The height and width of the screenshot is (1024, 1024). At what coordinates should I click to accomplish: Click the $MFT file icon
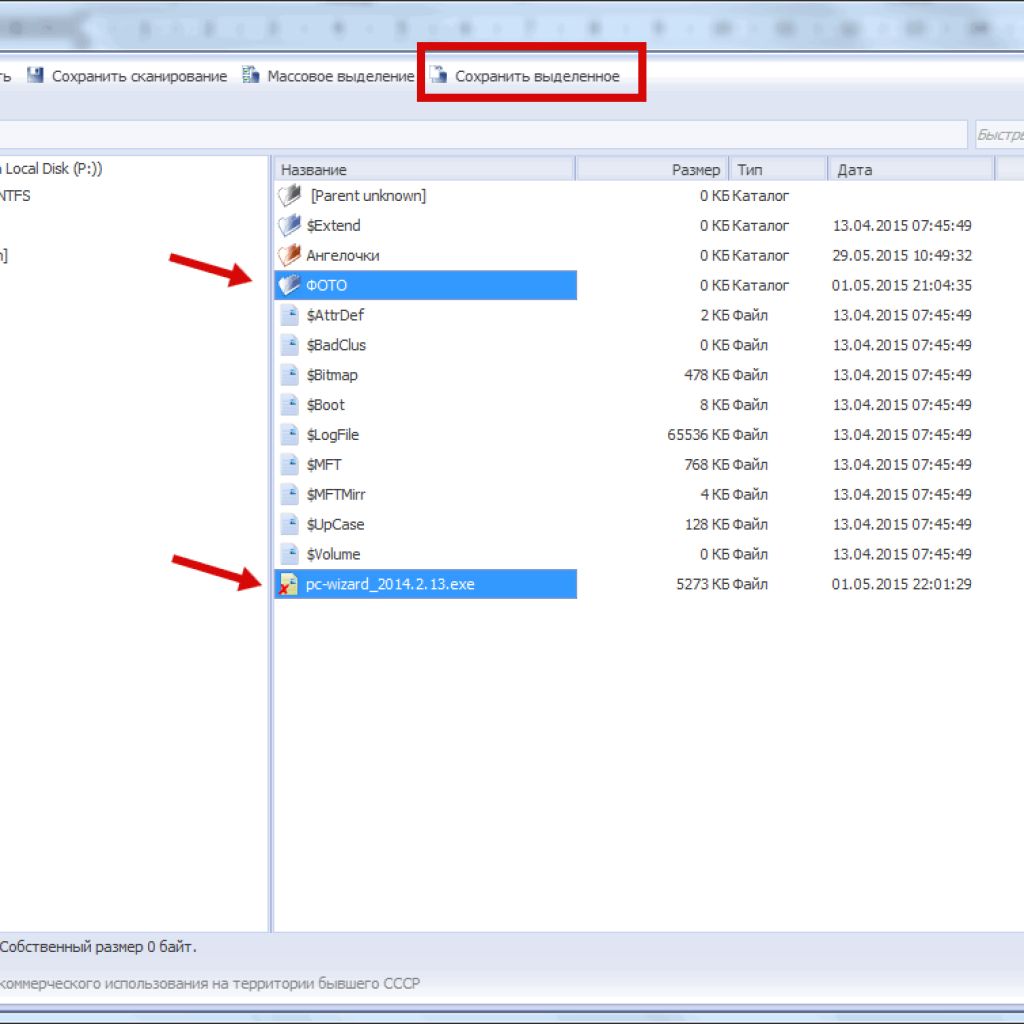click(x=289, y=465)
